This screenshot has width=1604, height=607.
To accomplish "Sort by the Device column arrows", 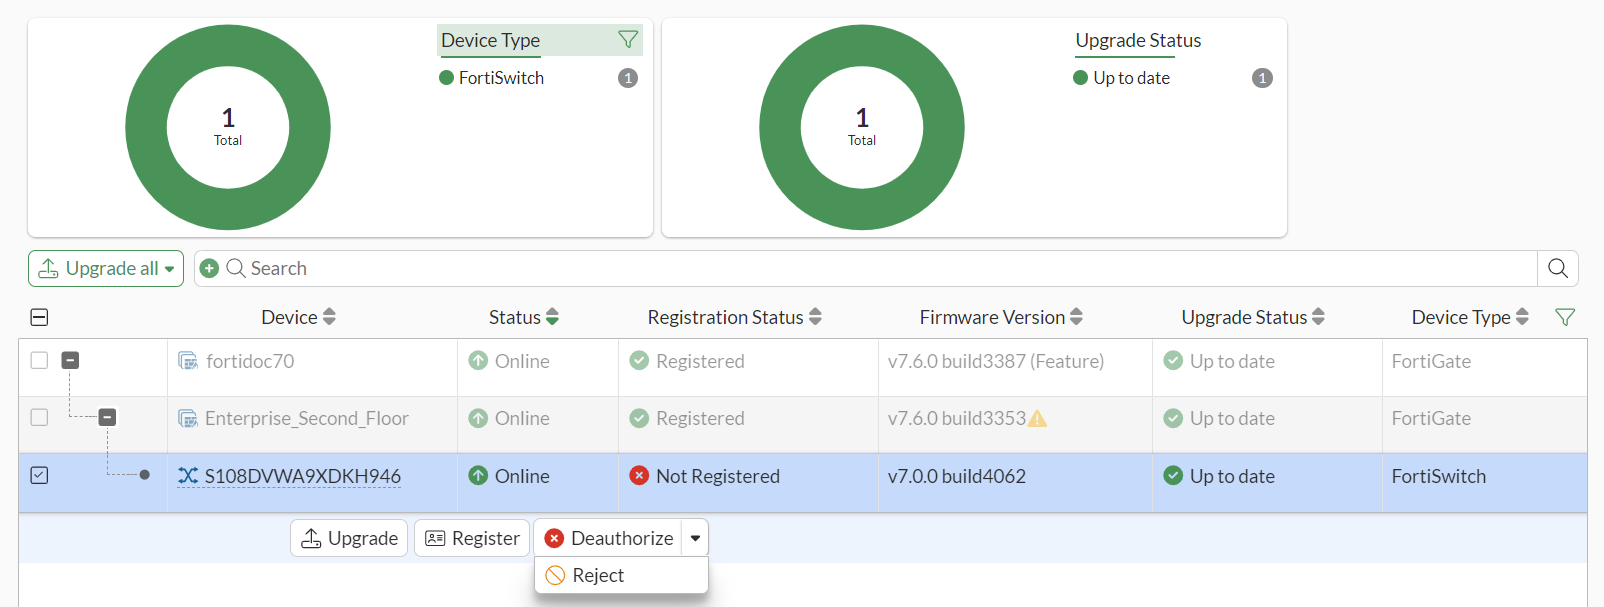I will 329,317.
